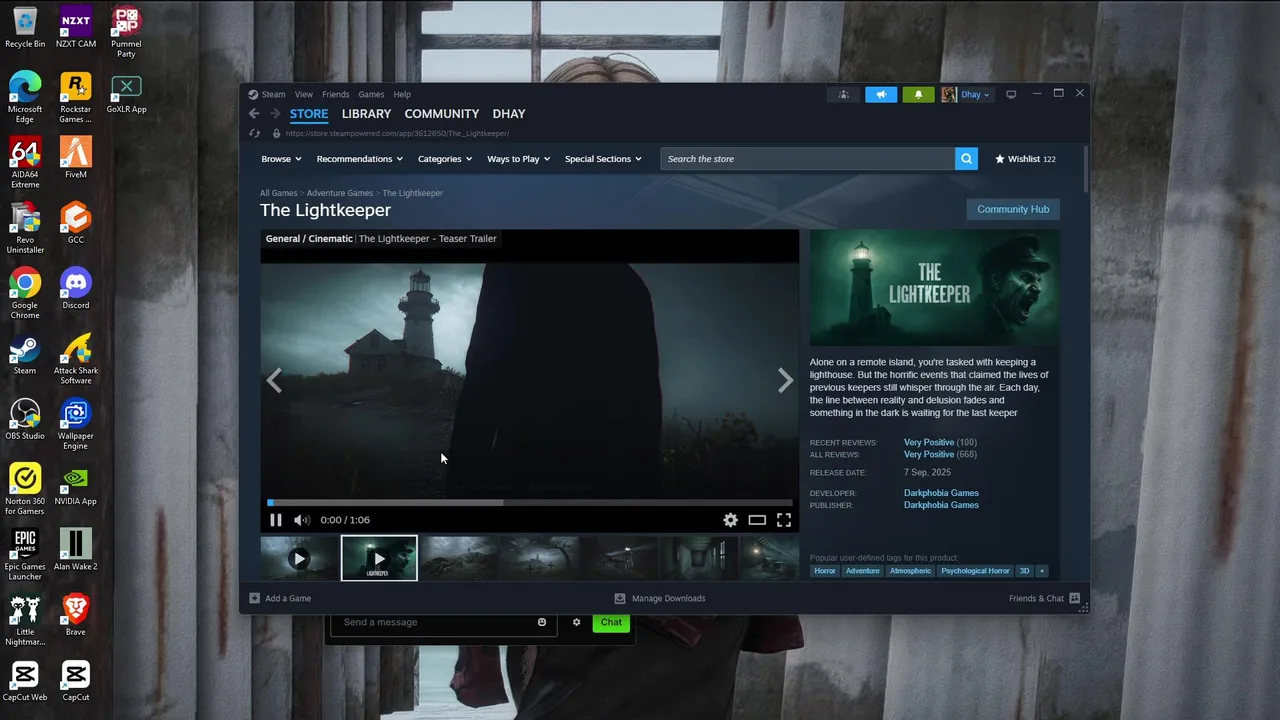
Task: Open Wallpaper Engine desktop shortcut
Action: (x=76, y=424)
